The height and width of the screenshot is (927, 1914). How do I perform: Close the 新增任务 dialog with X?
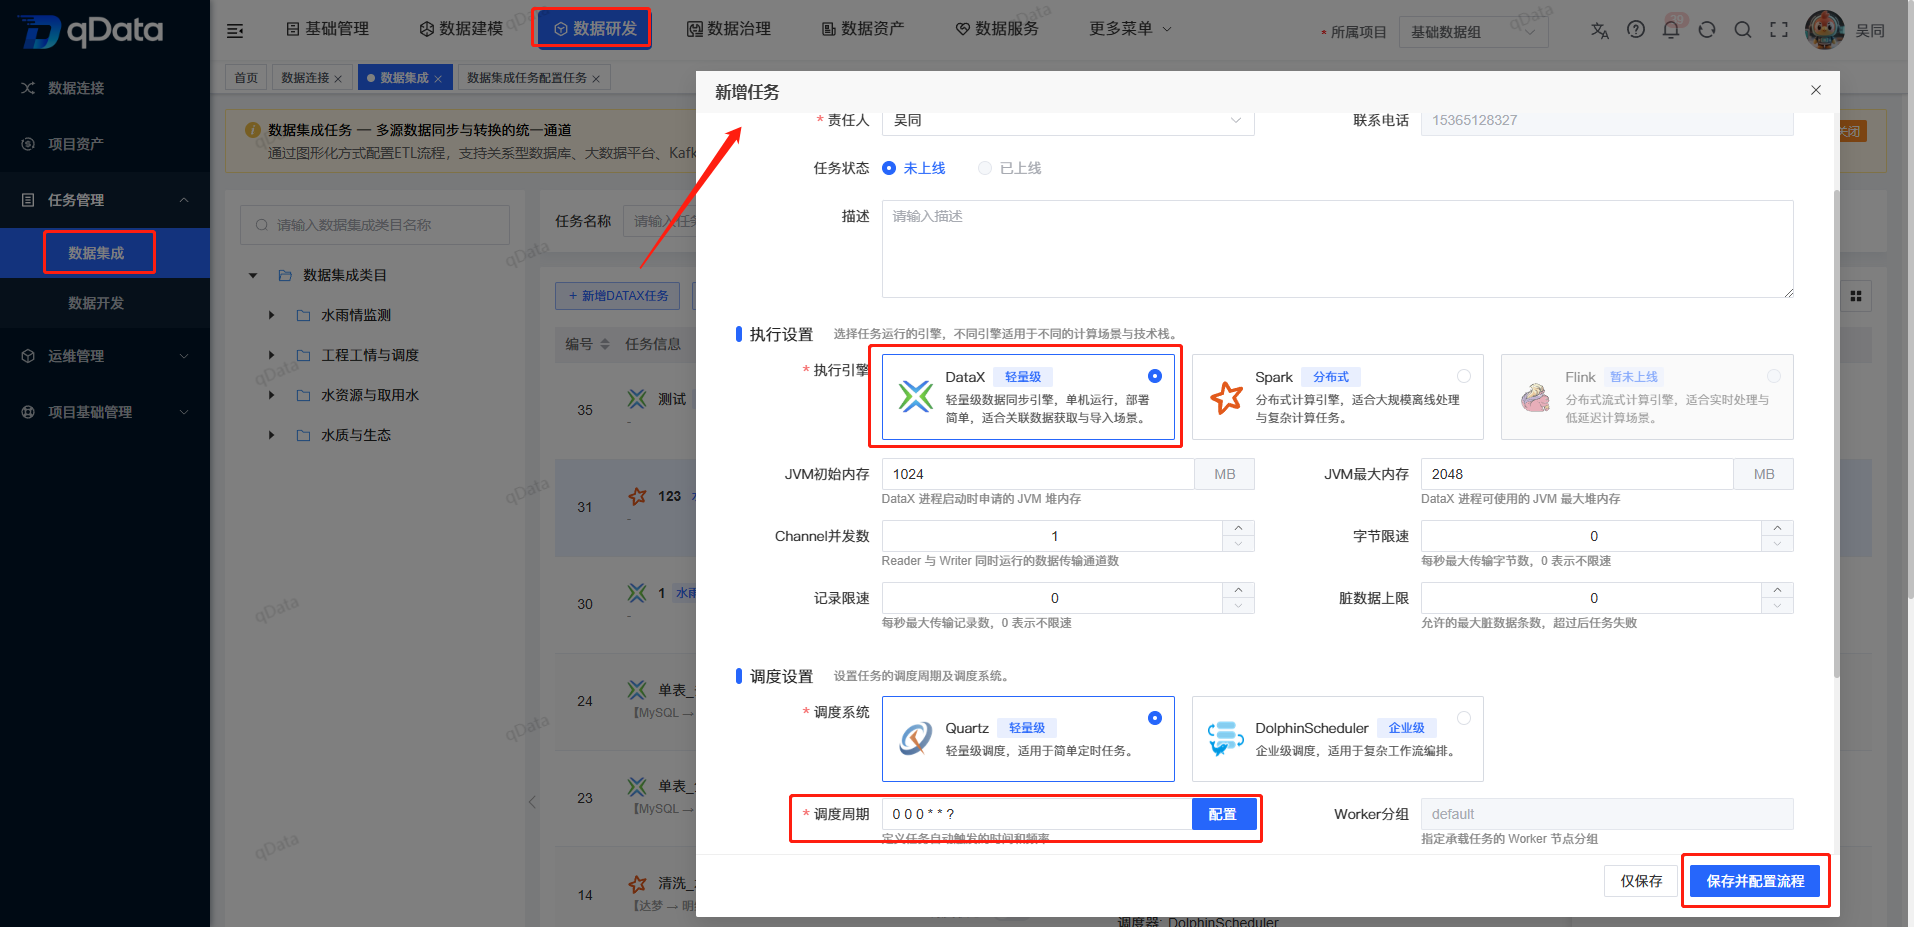[x=1816, y=90]
